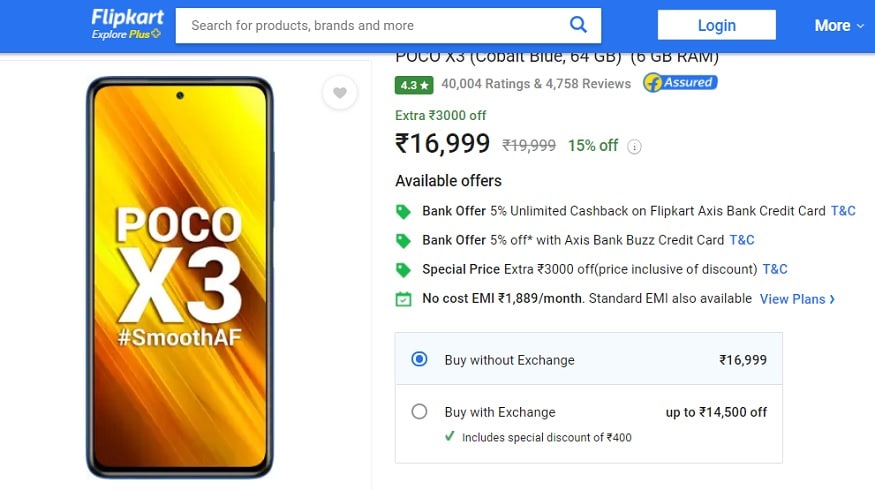Select Buy with Exchange option
This screenshot has height=490, width=875.
[x=420, y=411]
